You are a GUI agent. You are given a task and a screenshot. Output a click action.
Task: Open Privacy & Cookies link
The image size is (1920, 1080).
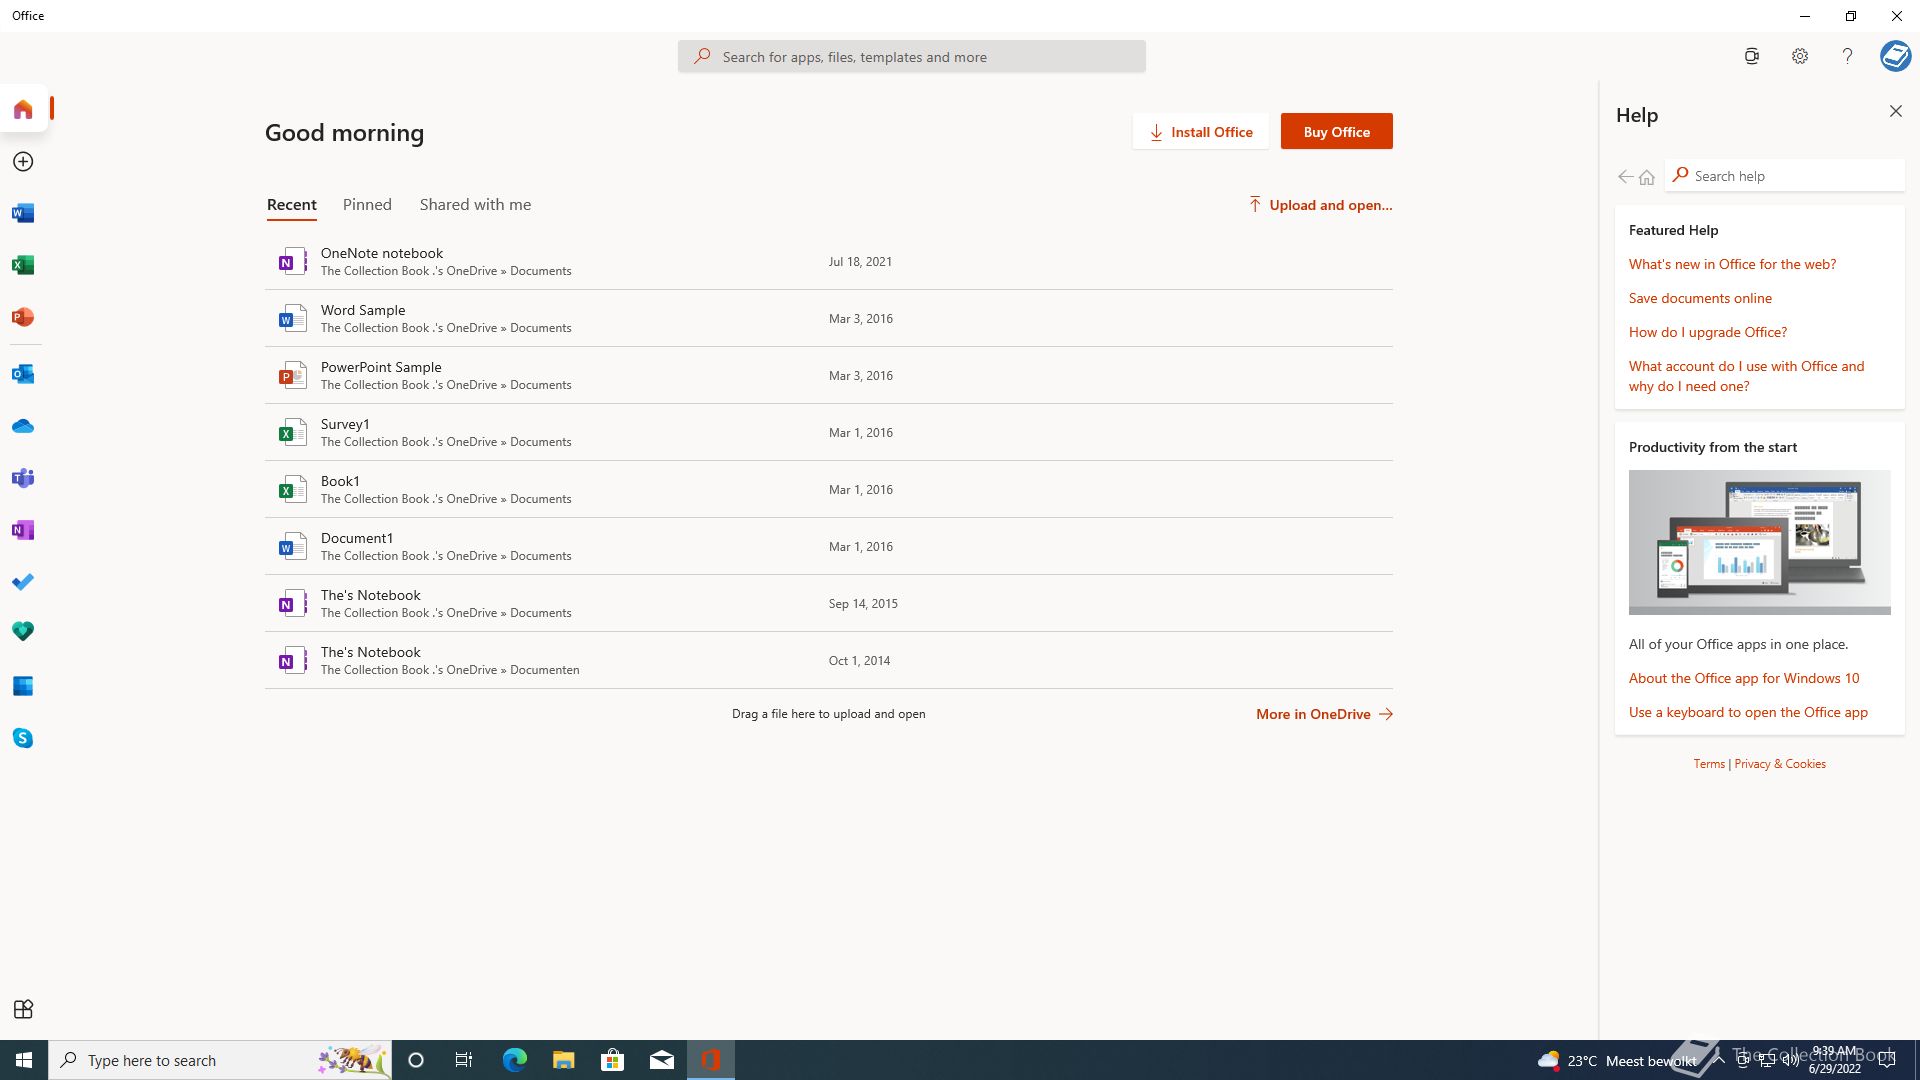[1780, 763]
